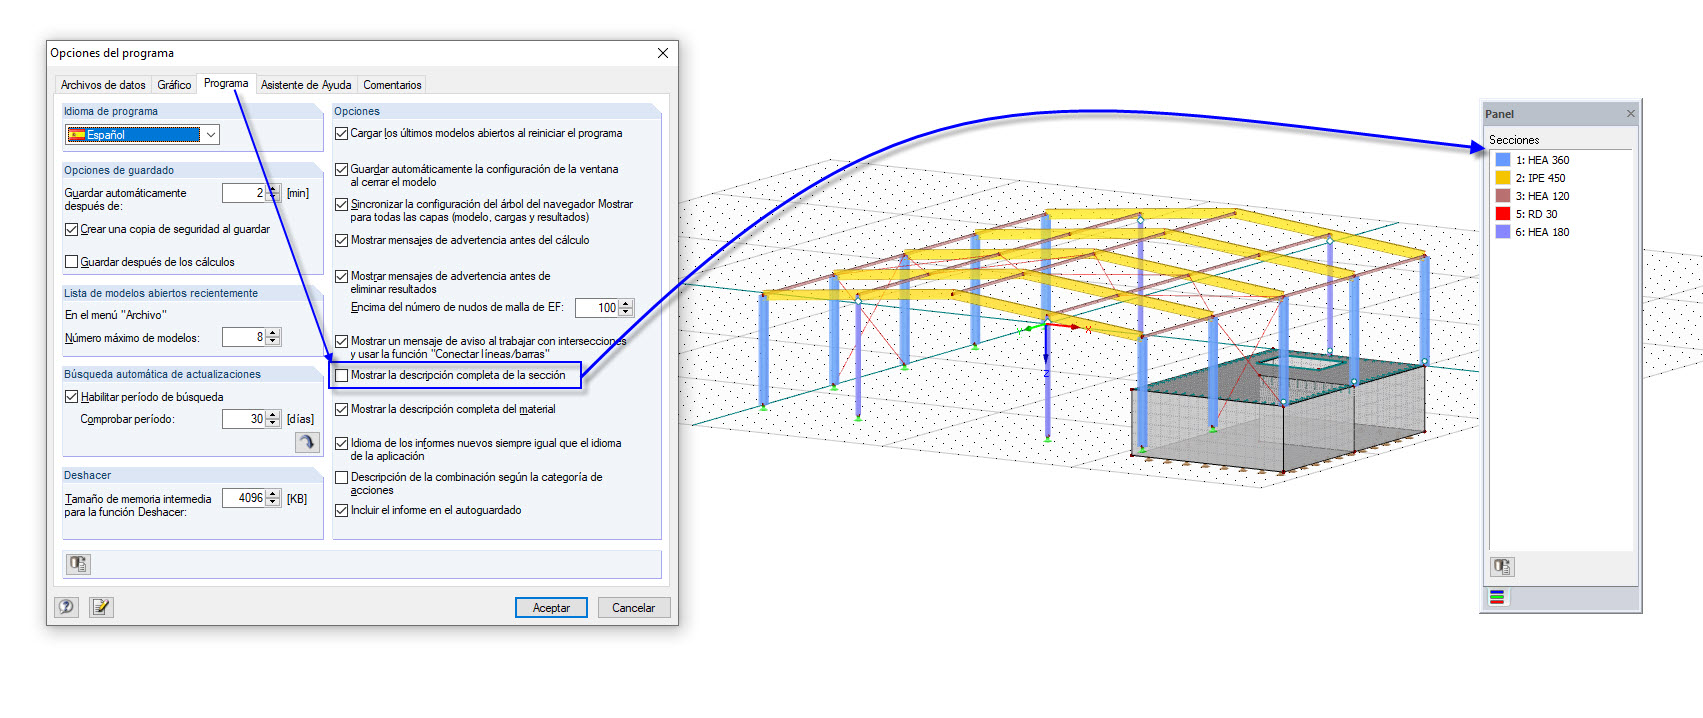Adjust the Deshacer memory size spinner

(x=273, y=498)
